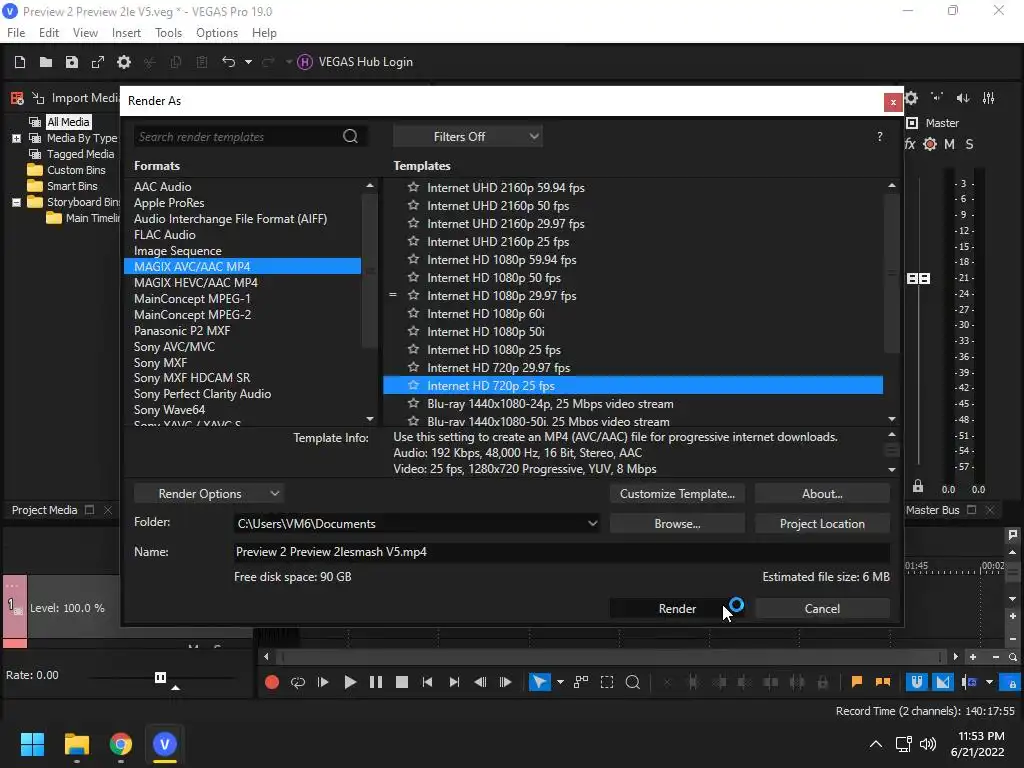Favorite Internet HD 720p 25 fps star
1024x768 pixels.
[413, 385]
